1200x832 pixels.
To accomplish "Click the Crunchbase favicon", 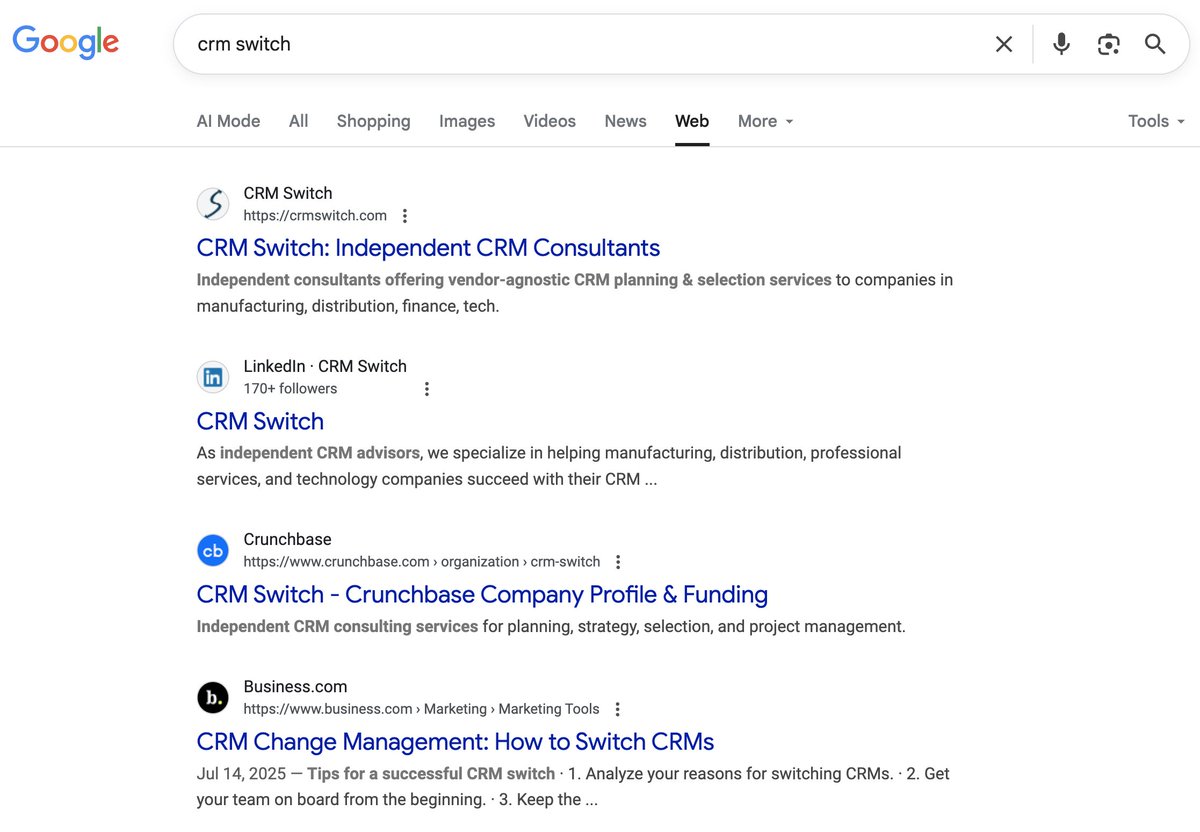I will (x=212, y=549).
